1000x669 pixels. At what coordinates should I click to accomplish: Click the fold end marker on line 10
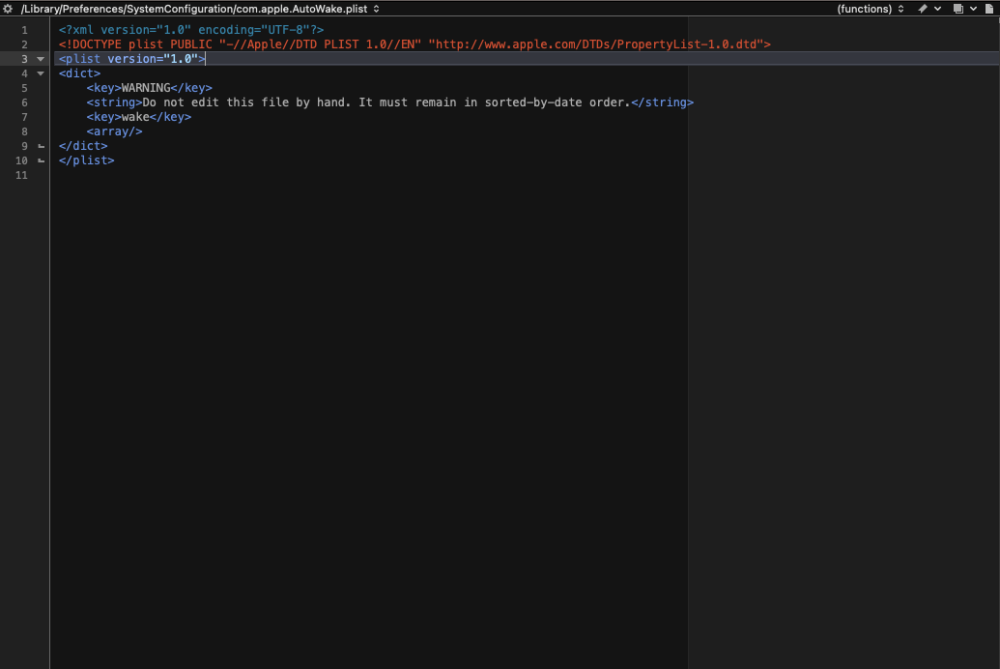click(41, 161)
